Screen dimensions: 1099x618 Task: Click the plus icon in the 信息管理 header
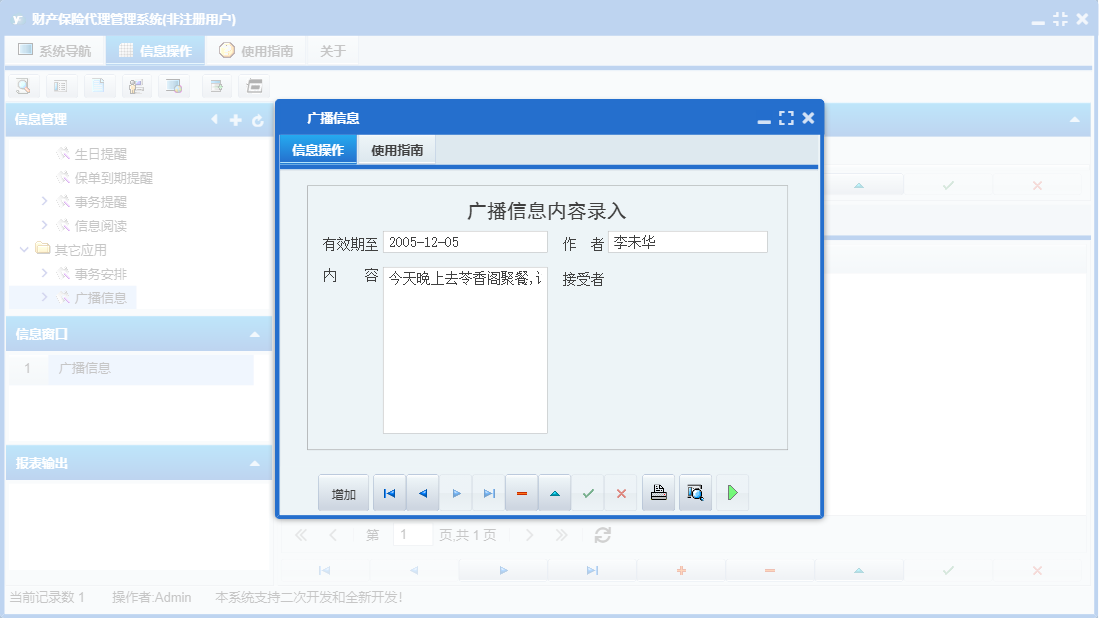click(x=235, y=120)
